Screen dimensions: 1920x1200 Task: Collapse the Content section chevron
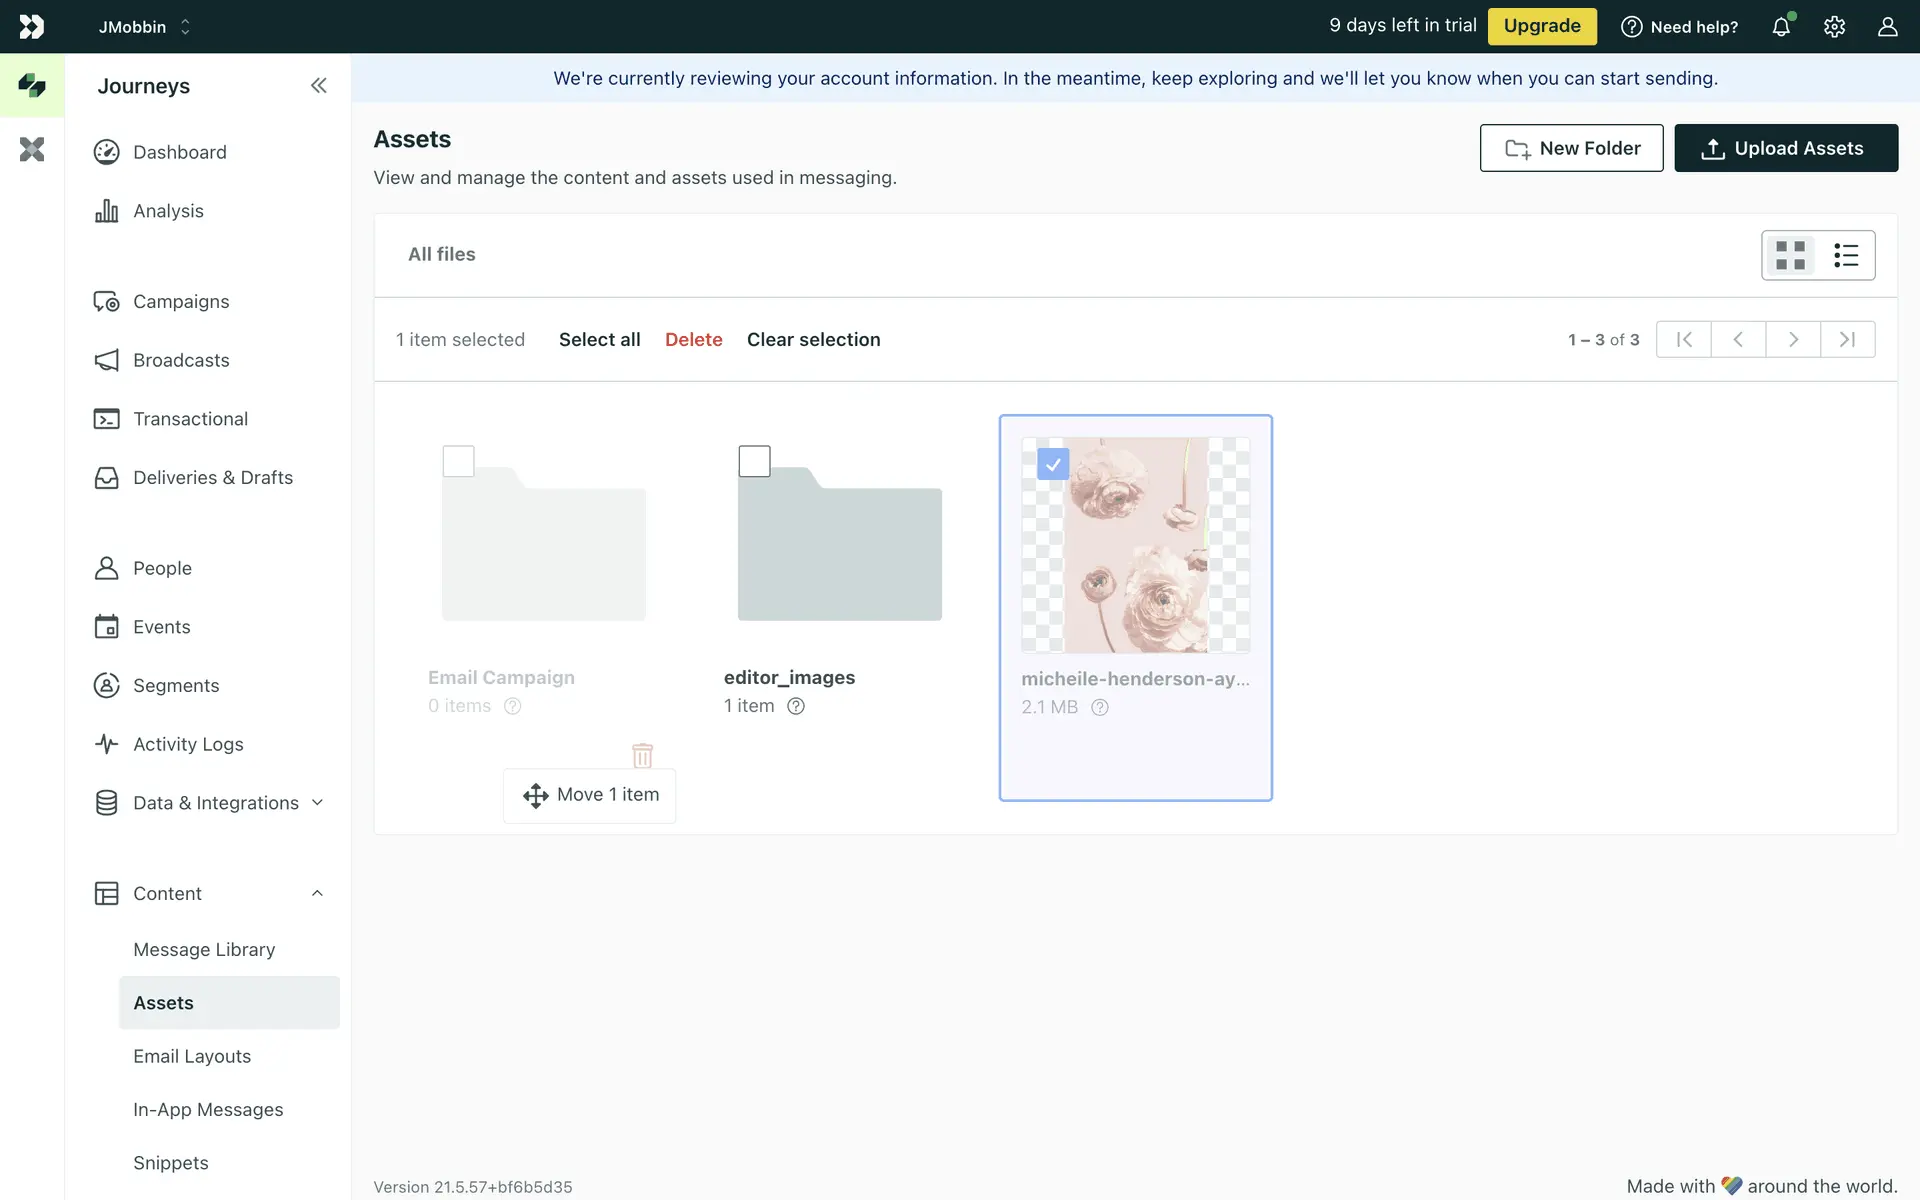(x=317, y=894)
